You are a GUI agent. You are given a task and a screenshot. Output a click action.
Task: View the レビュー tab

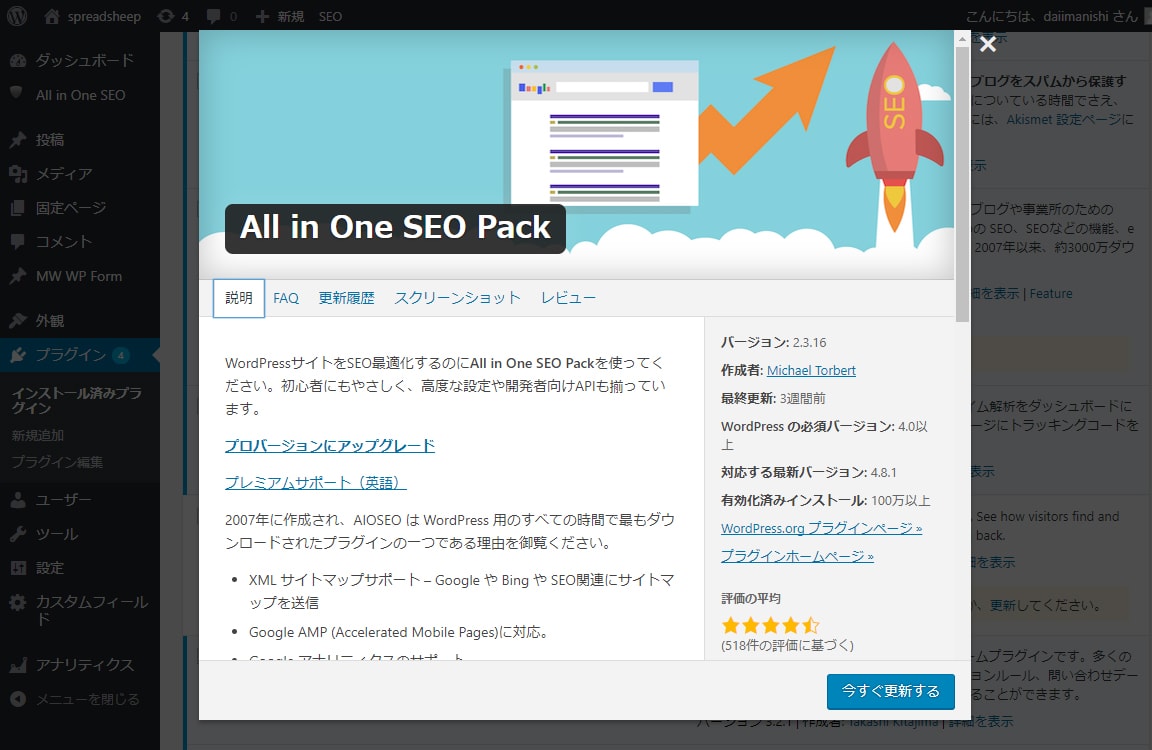(x=568, y=298)
